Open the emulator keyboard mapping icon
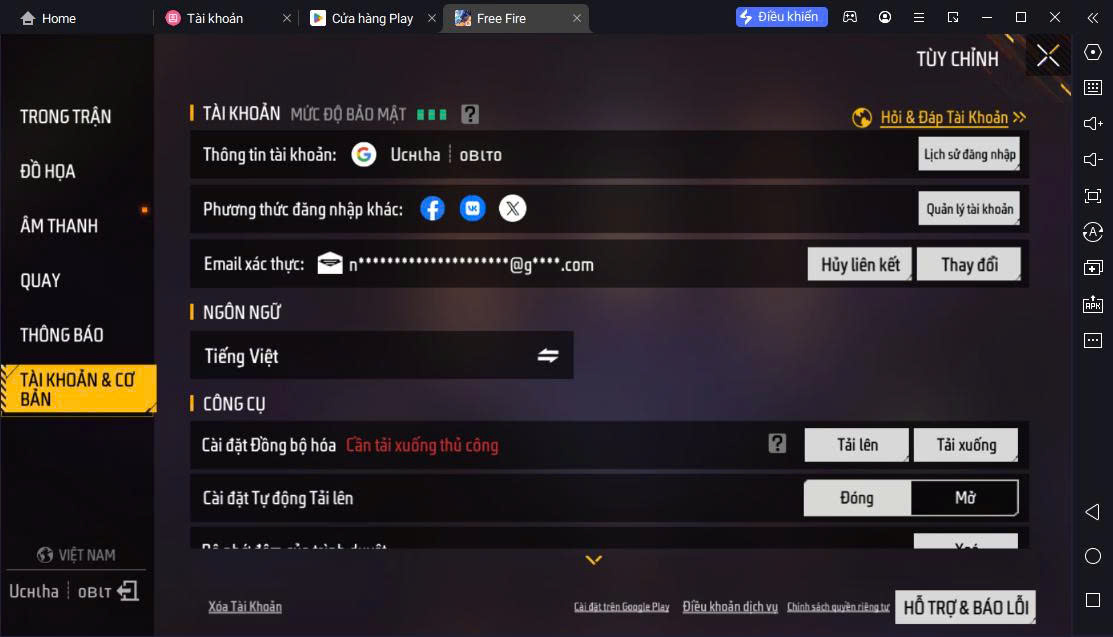 tap(1093, 87)
